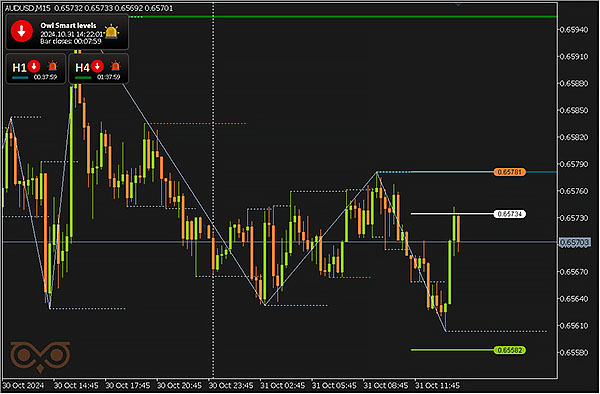Click the large red down-arrow signal icon
Screen dimensions: 600x394
(22, 31)
